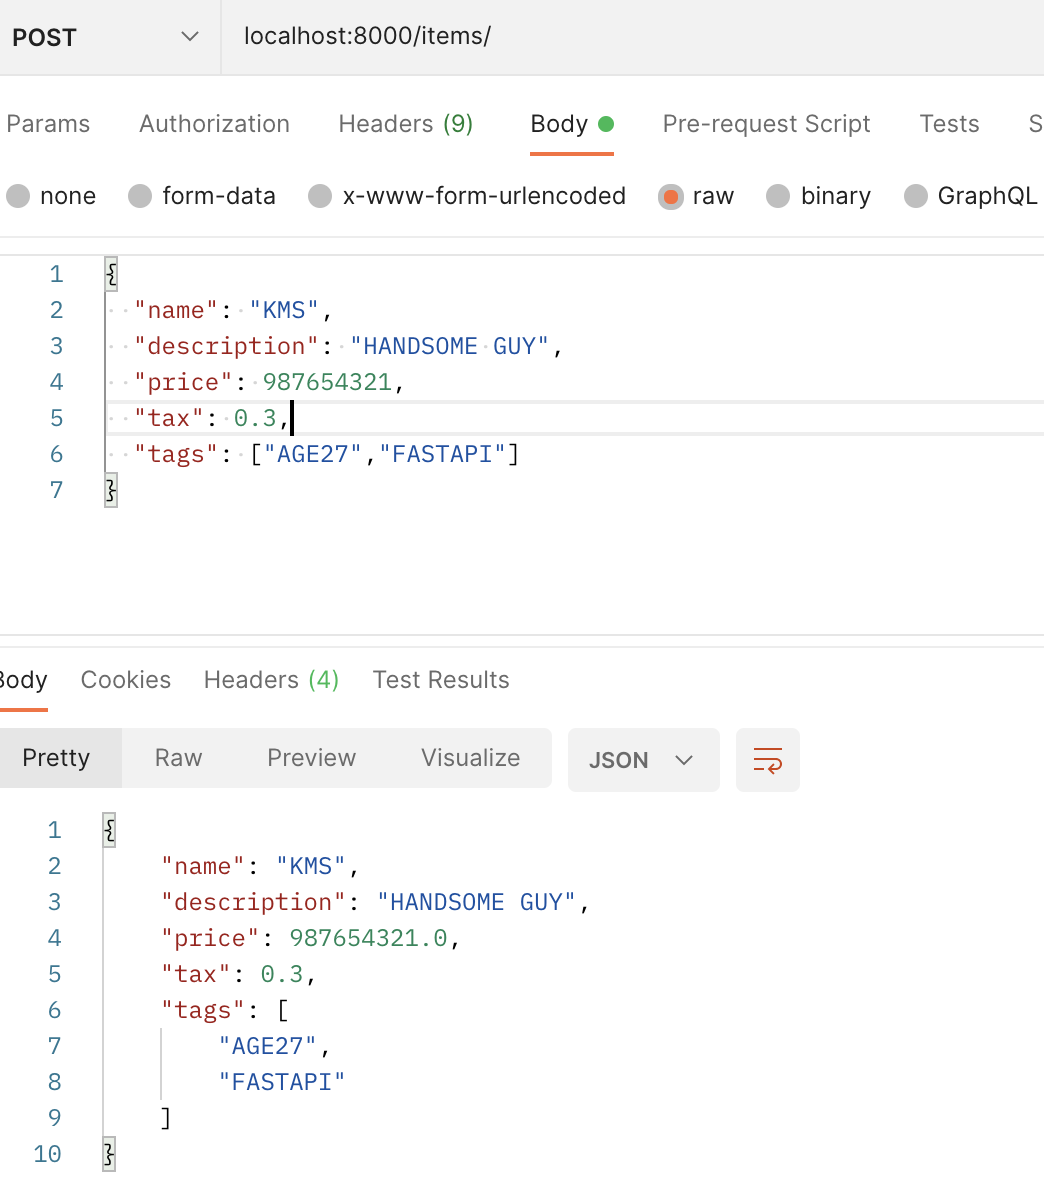Click line number 7 in response body
This screenshot has height=1200, width=1044.
tap(54, 1045)
